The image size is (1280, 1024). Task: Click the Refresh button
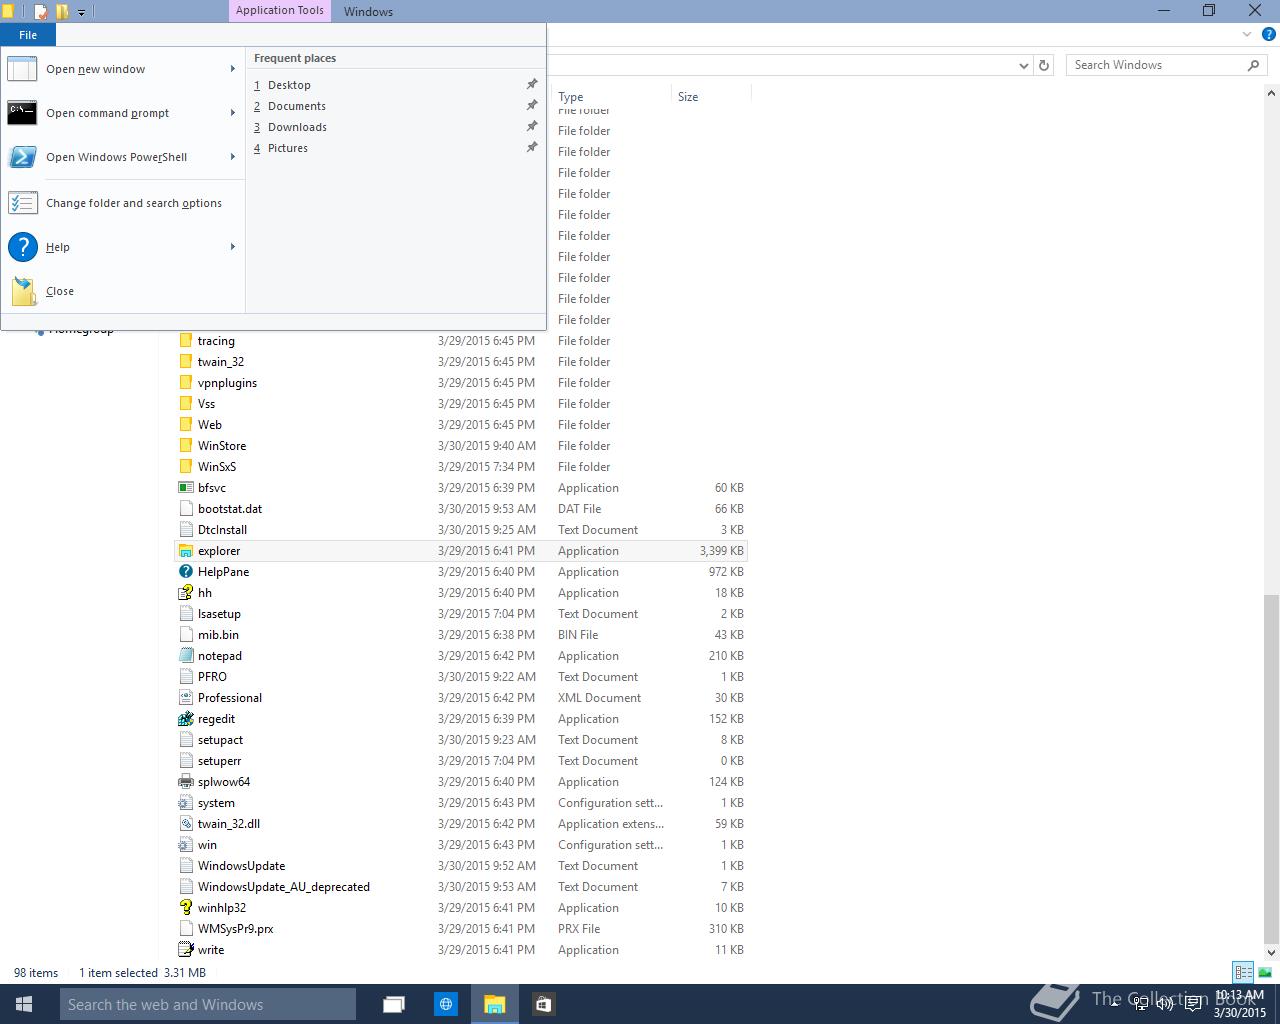point(1044,65)
